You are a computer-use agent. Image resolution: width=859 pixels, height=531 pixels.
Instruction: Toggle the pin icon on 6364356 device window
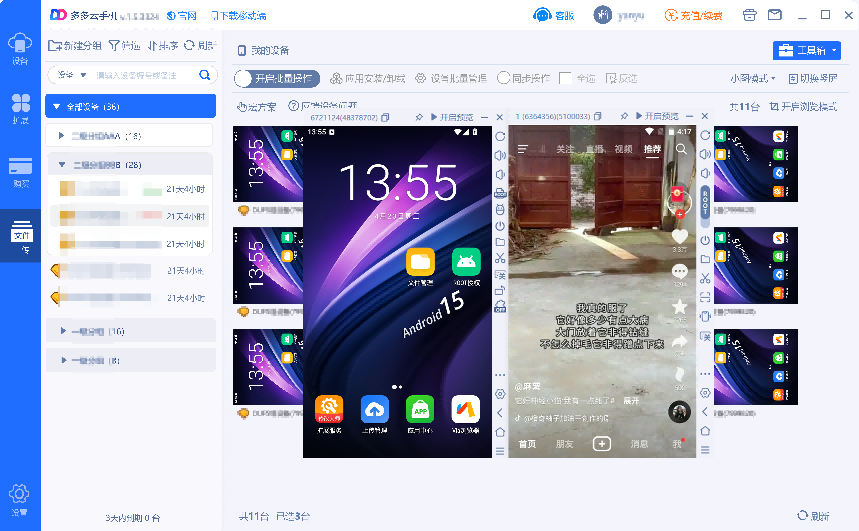624,116
